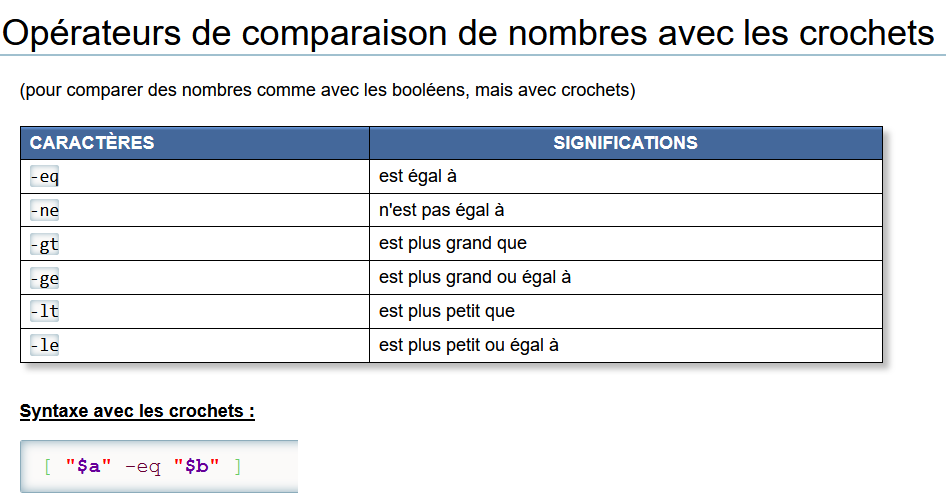Viewport: 946px width, 503px height.
Task: Click the page heading about opérateurs de comparaison
Action: 468,33
